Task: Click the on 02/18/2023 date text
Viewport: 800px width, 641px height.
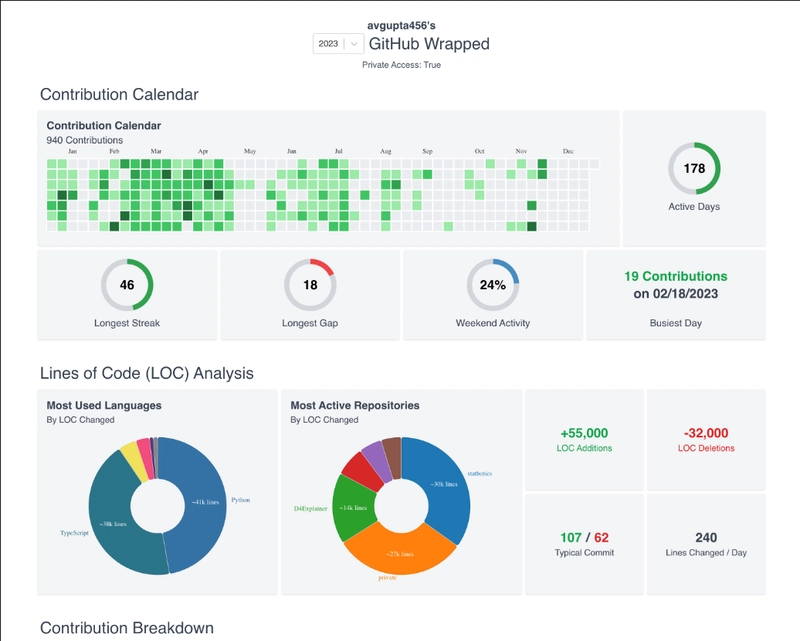Action: pos(676,294)
